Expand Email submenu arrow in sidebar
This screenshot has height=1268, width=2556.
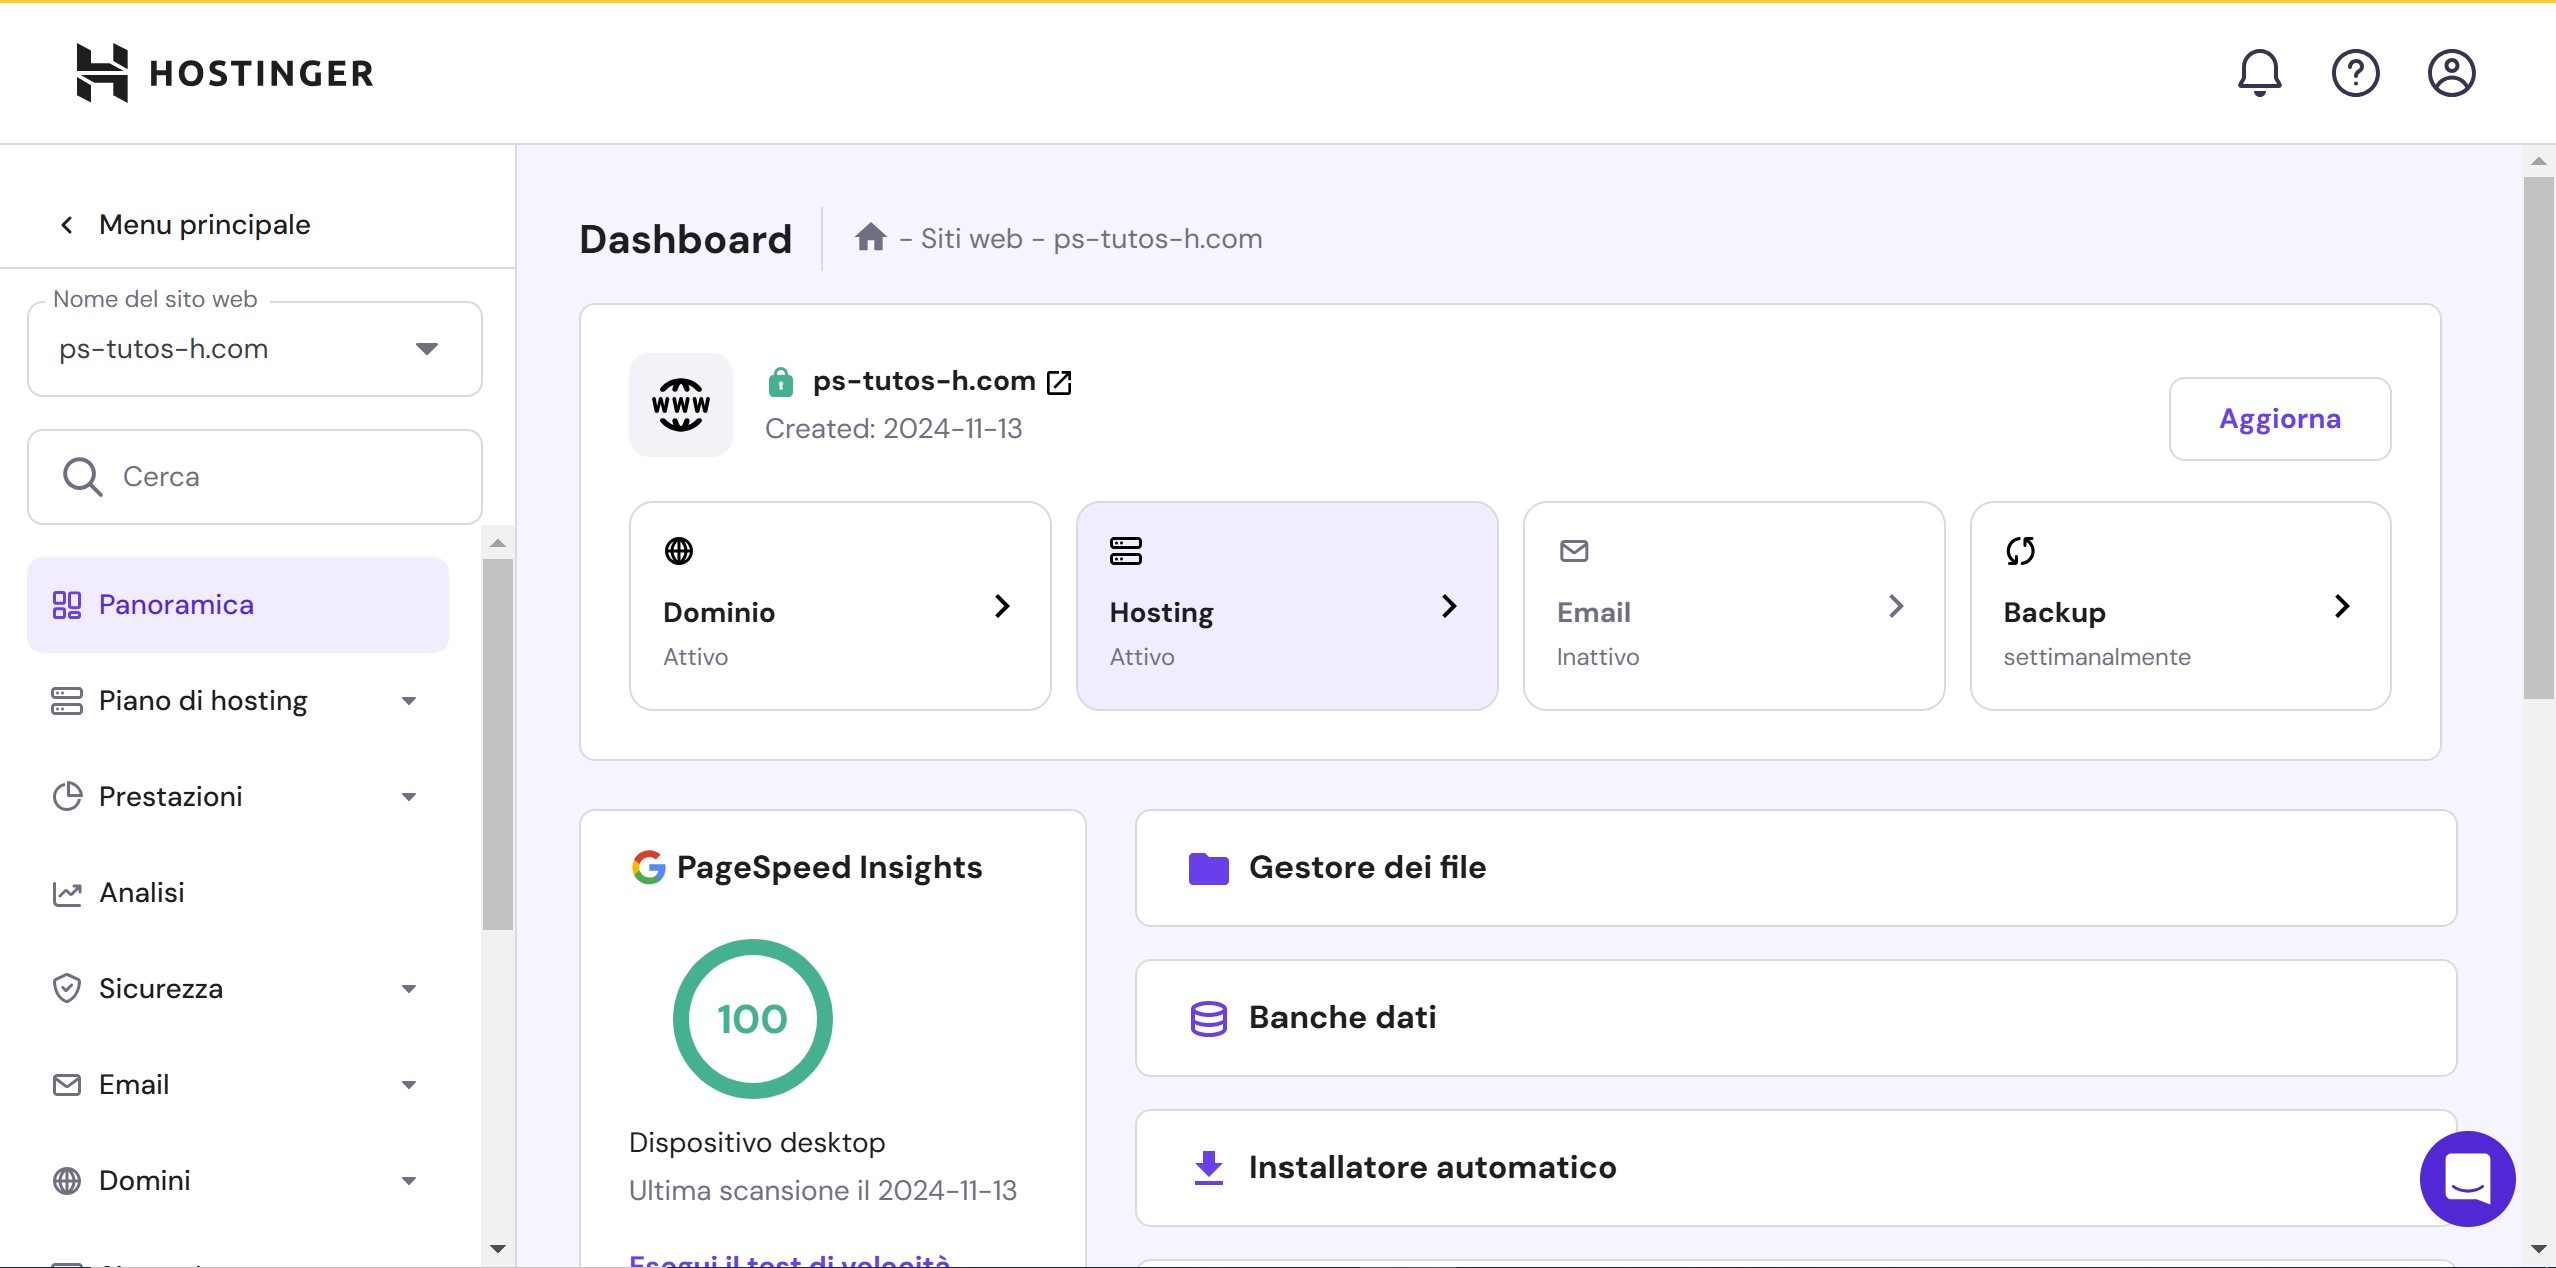point(409,1085)
